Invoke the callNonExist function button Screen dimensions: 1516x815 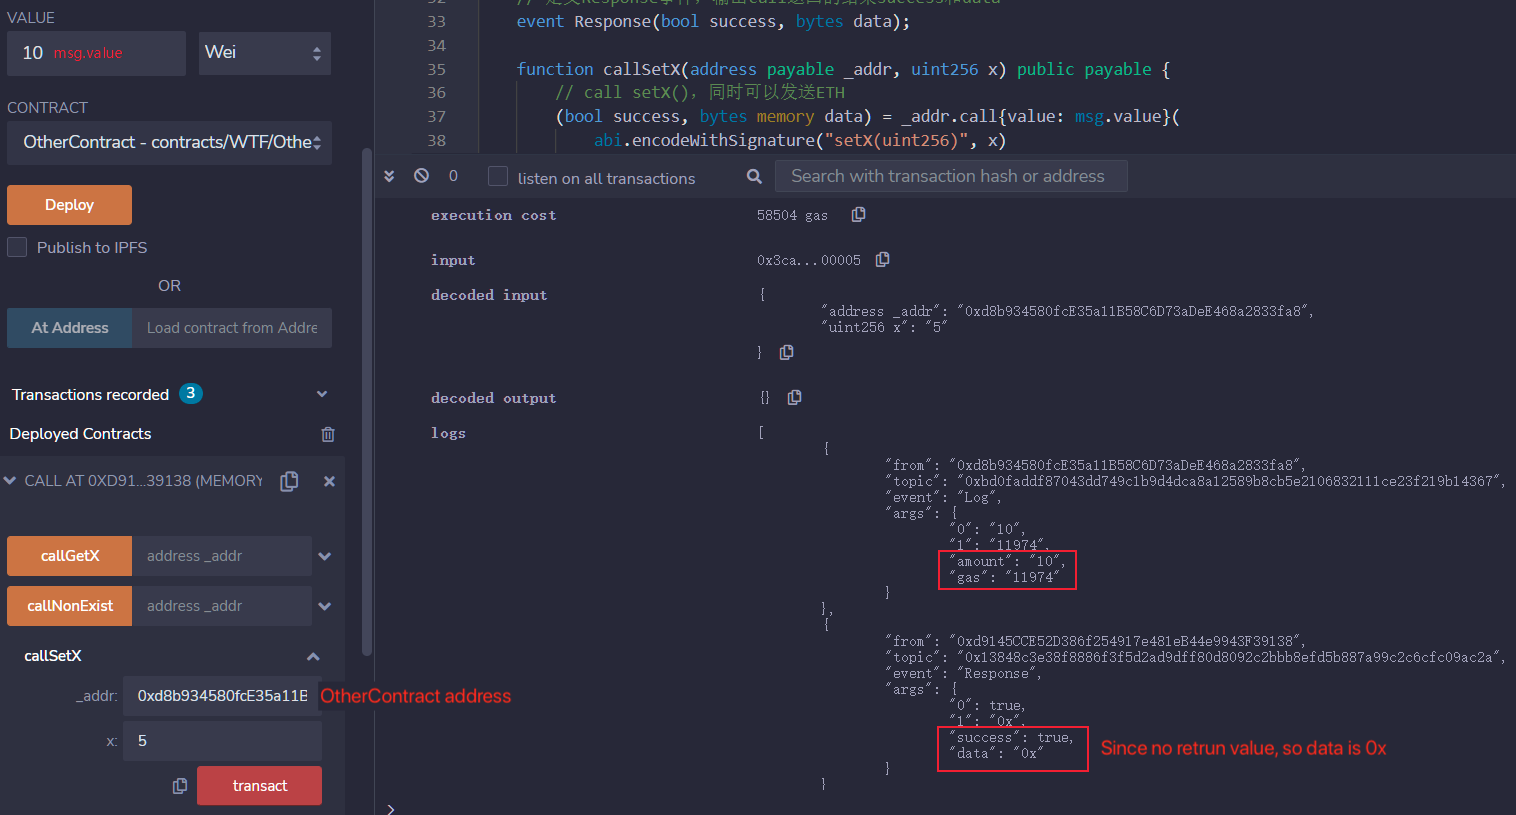tap(69, 606)
